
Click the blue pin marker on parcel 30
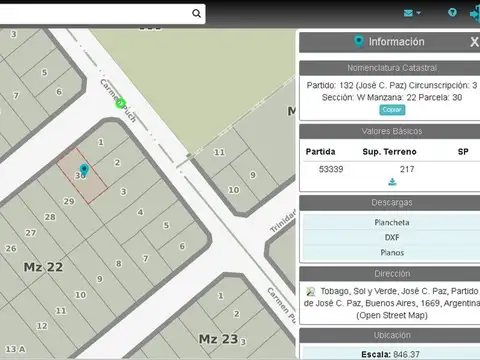coord(84,170)
